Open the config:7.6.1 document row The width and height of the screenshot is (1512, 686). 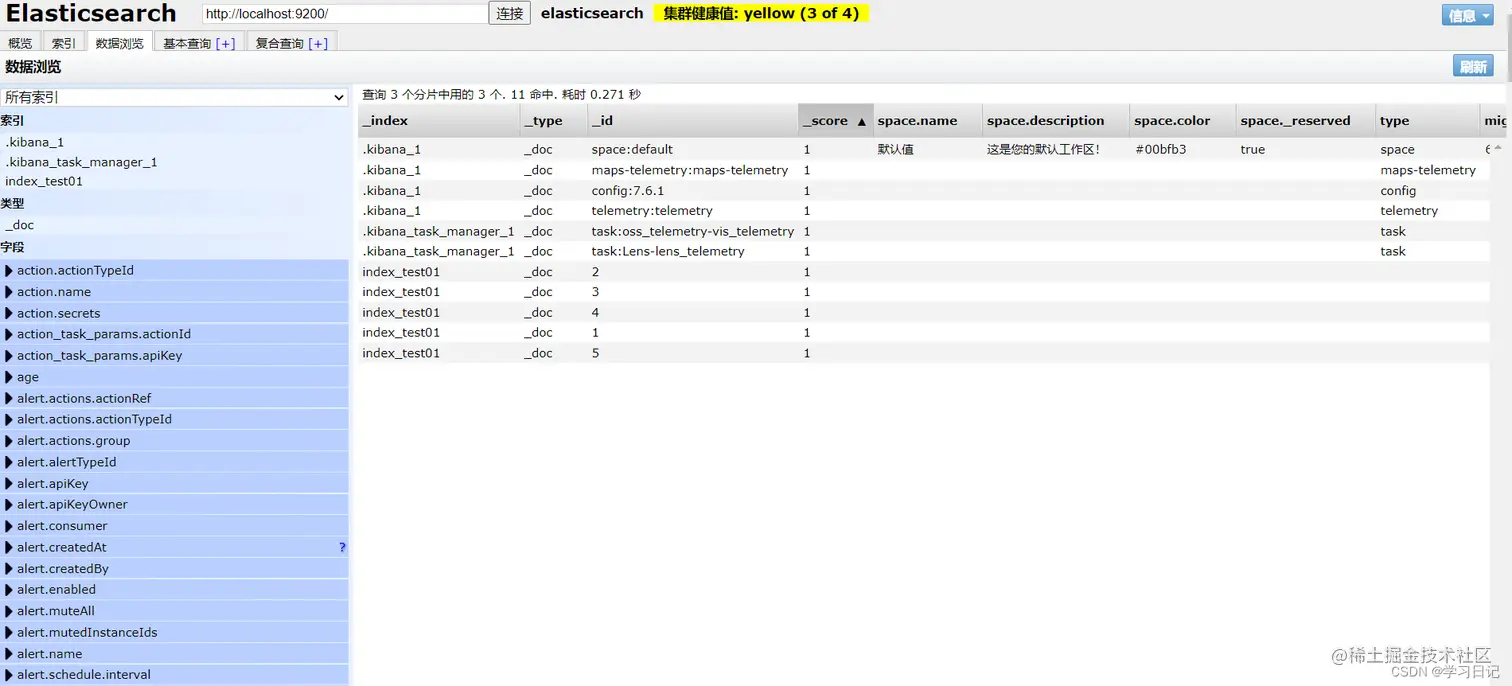(924, 190)
